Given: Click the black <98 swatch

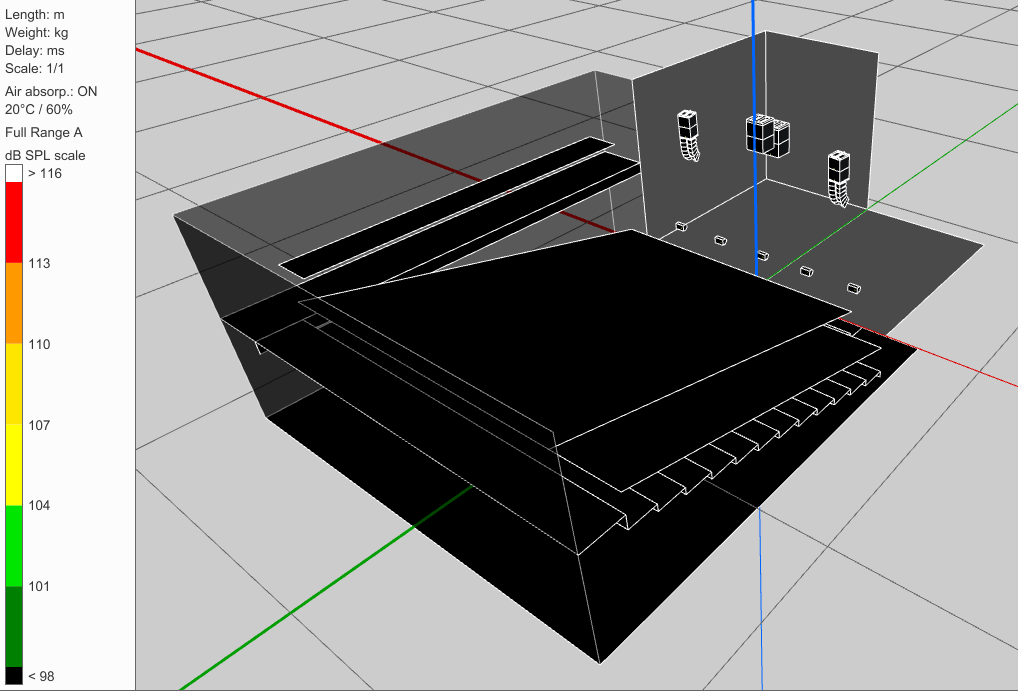Looking at the screenshot, I should [x=14, y=676].
